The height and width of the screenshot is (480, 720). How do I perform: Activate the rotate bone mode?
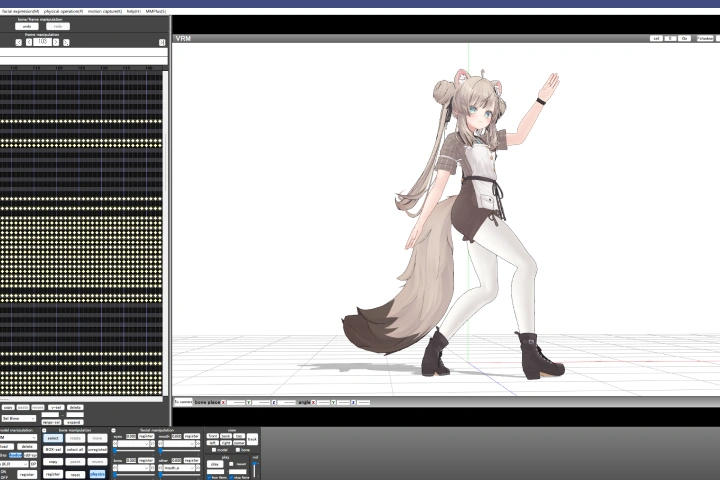tap(75, 438)
